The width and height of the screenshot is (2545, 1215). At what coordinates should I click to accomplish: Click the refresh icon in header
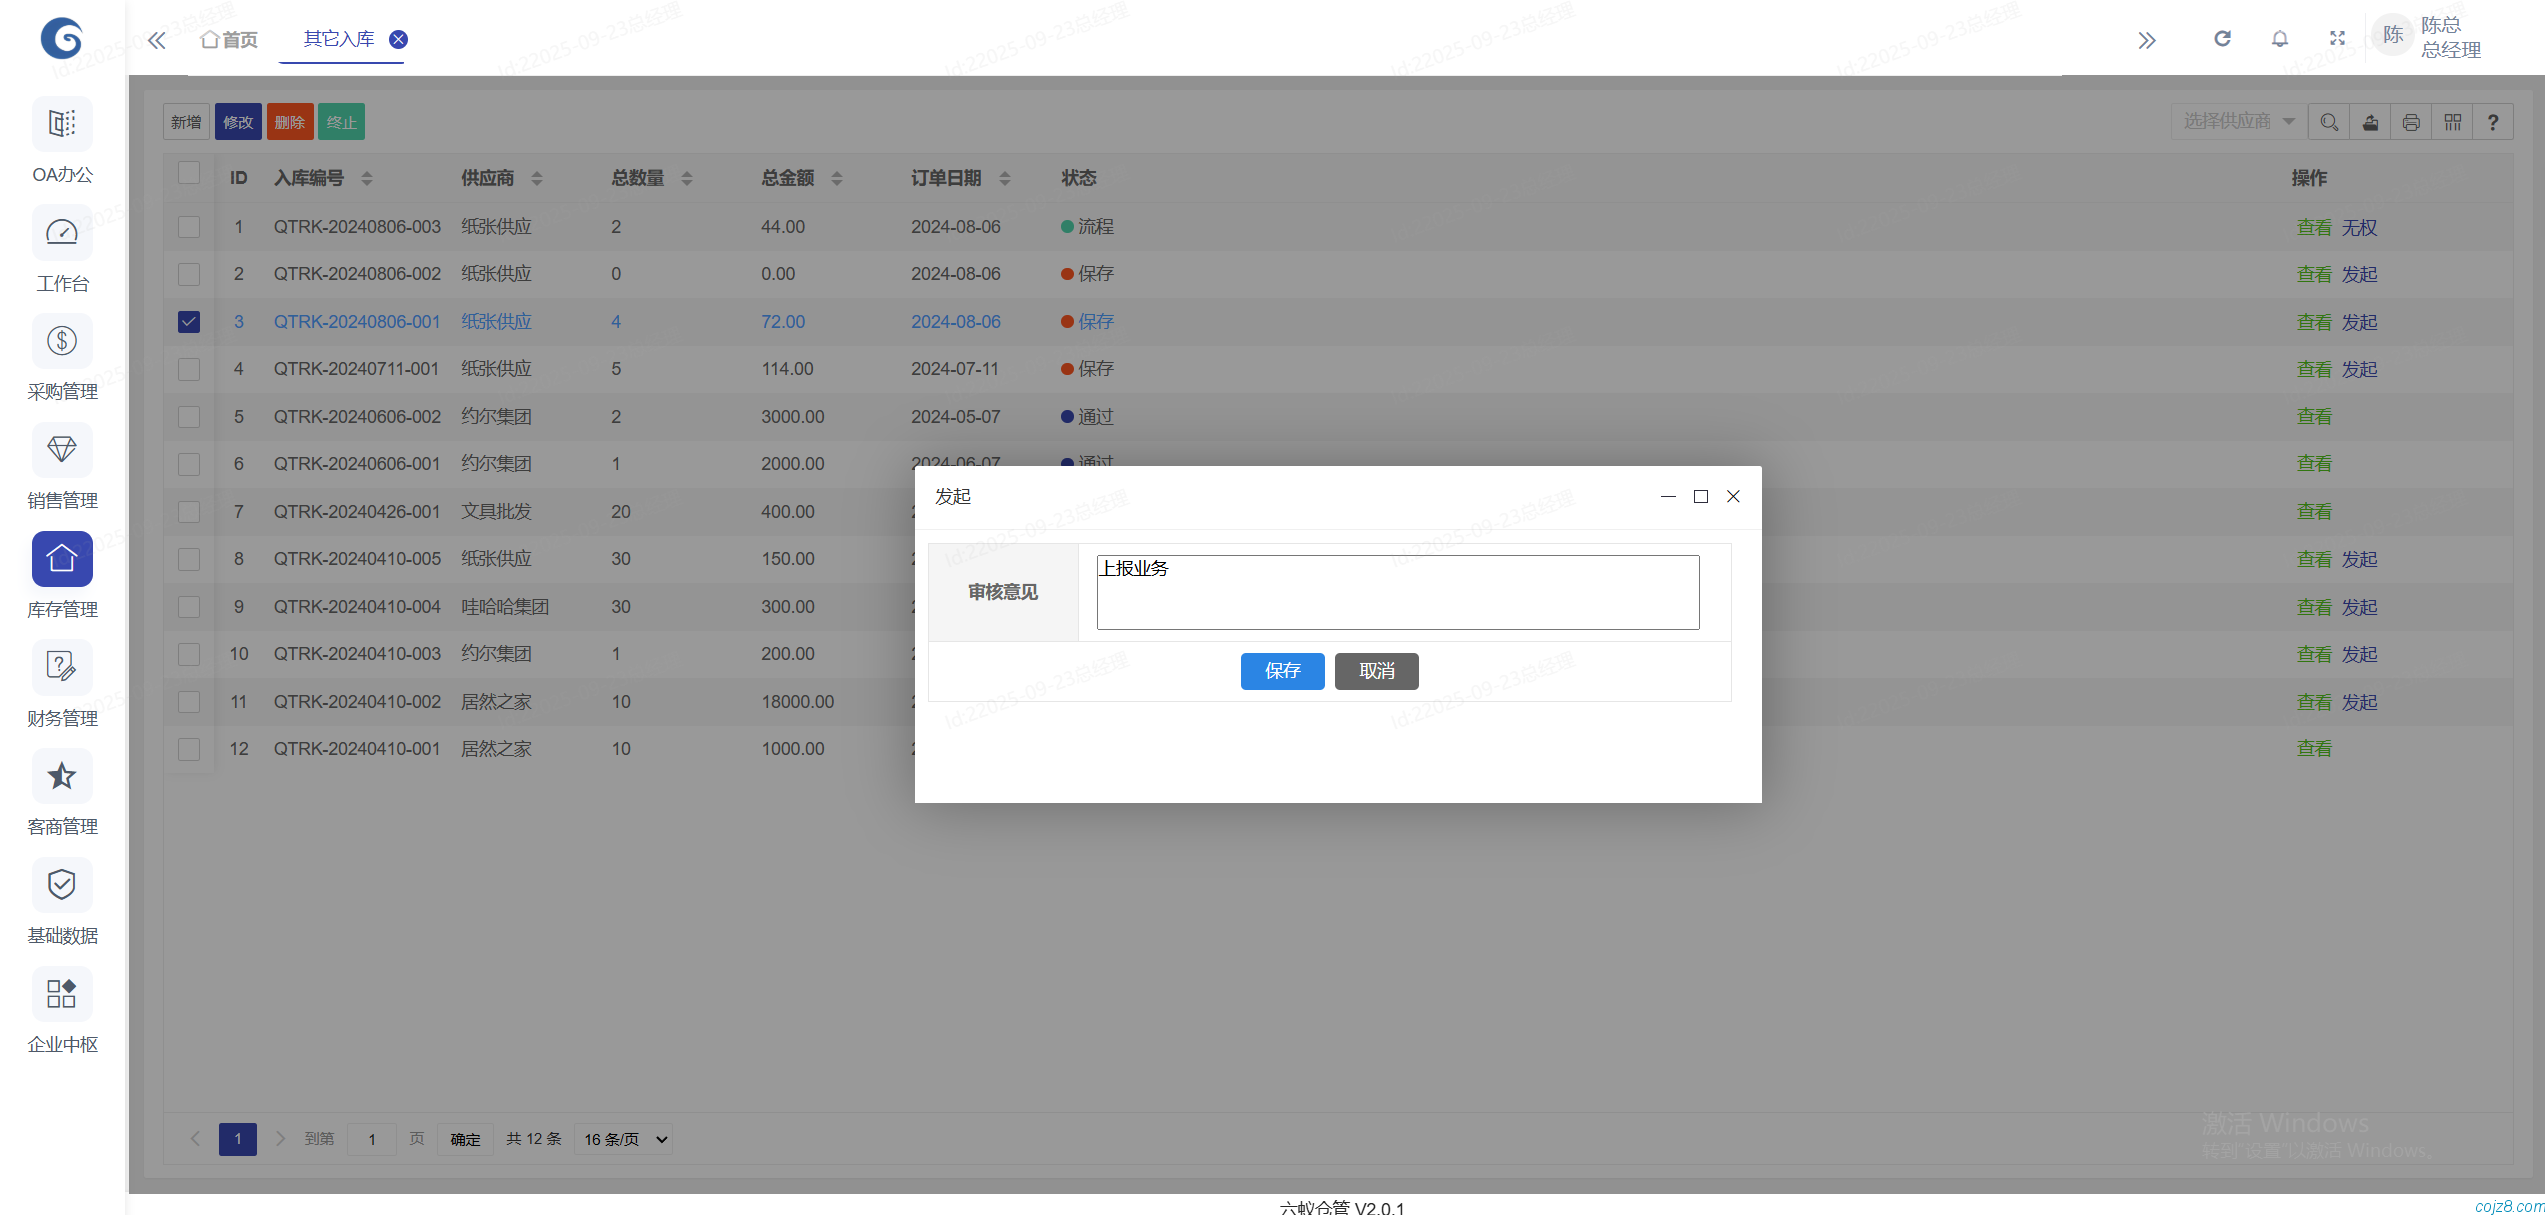pyautogui.click(x=2222, y=39)
